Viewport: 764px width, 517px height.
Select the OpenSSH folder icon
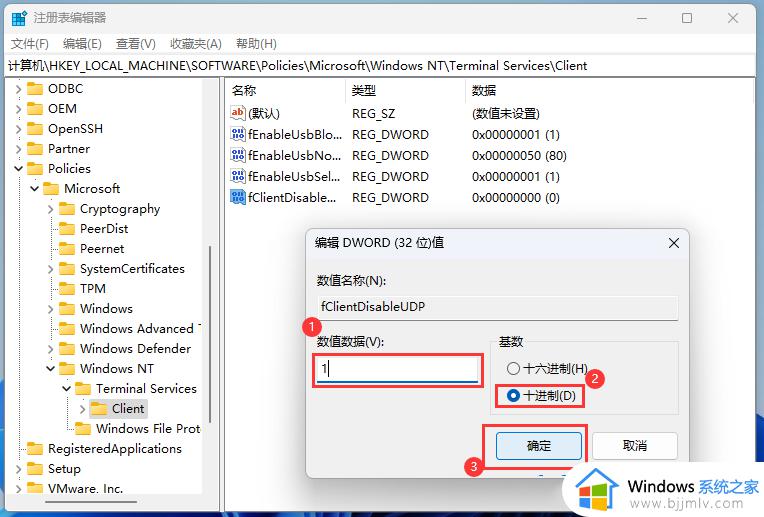point(35,129)
